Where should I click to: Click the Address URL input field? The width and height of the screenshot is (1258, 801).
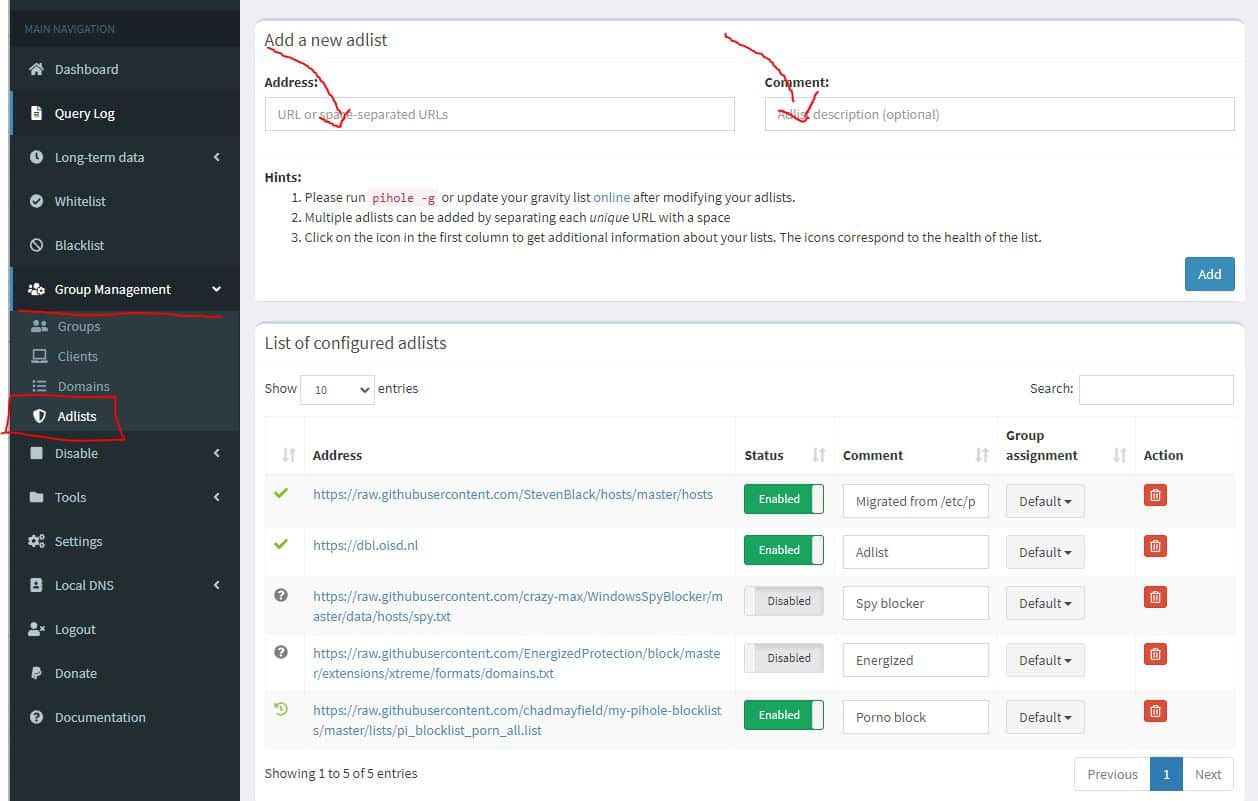coord(499,114)
